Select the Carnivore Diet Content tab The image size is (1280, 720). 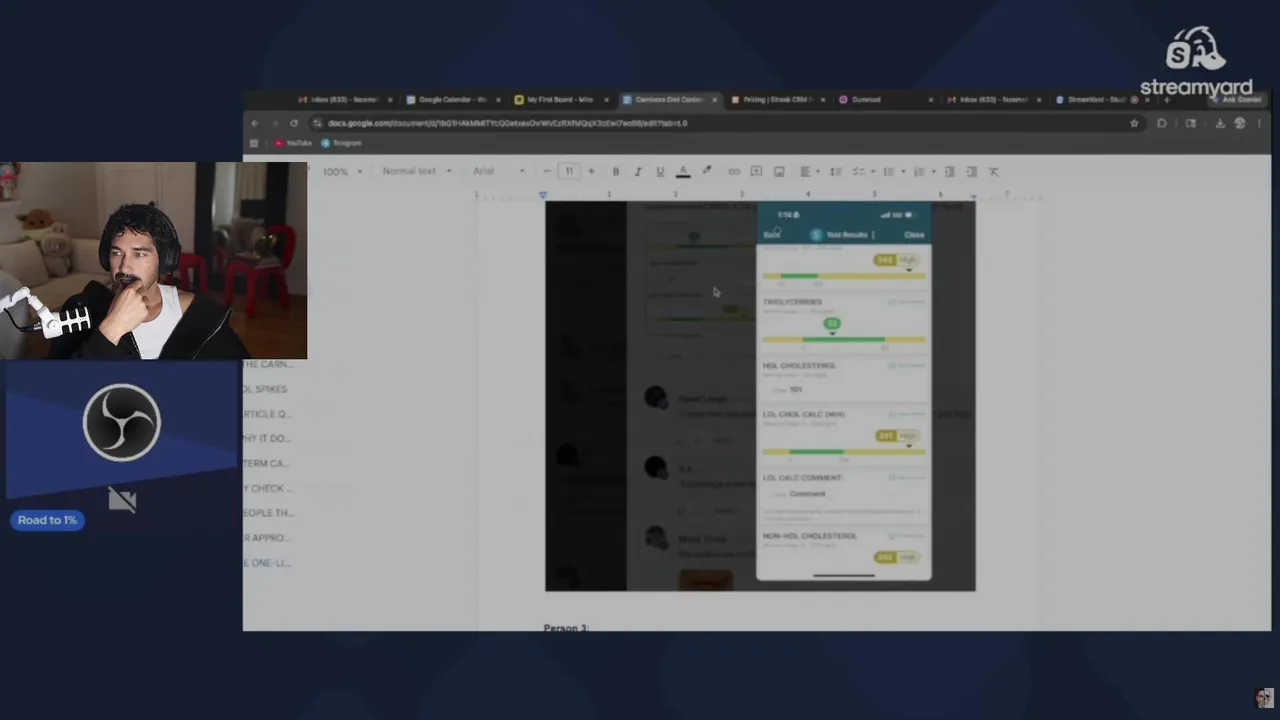(669, 100)
